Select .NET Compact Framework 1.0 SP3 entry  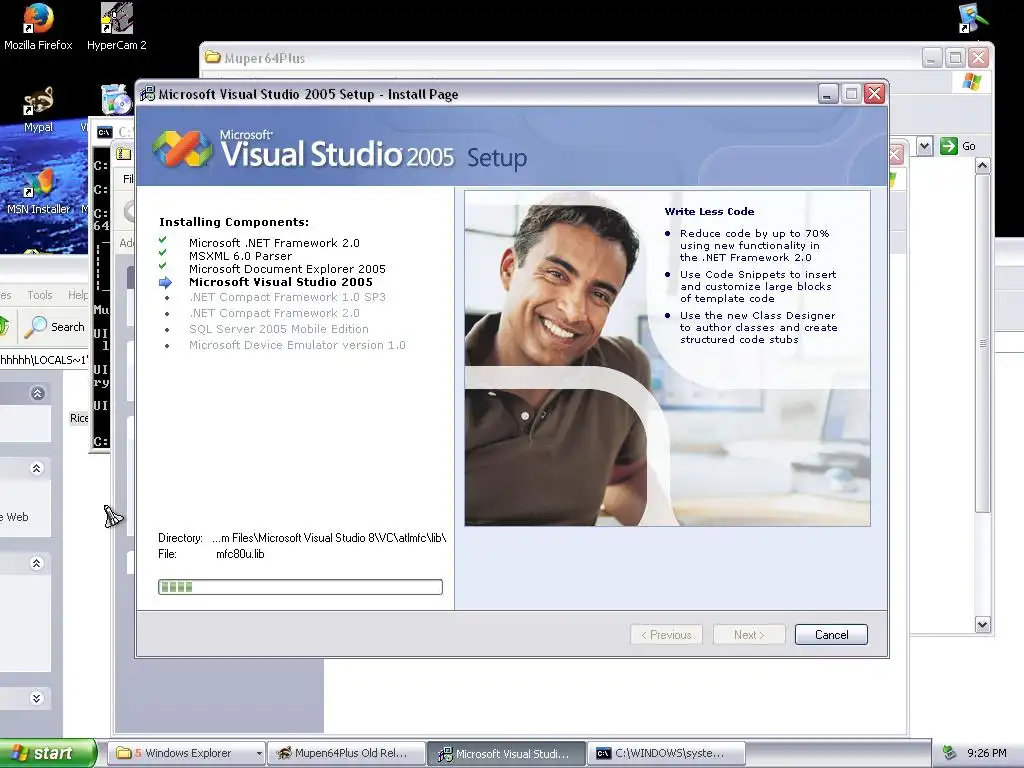[287, 297]
